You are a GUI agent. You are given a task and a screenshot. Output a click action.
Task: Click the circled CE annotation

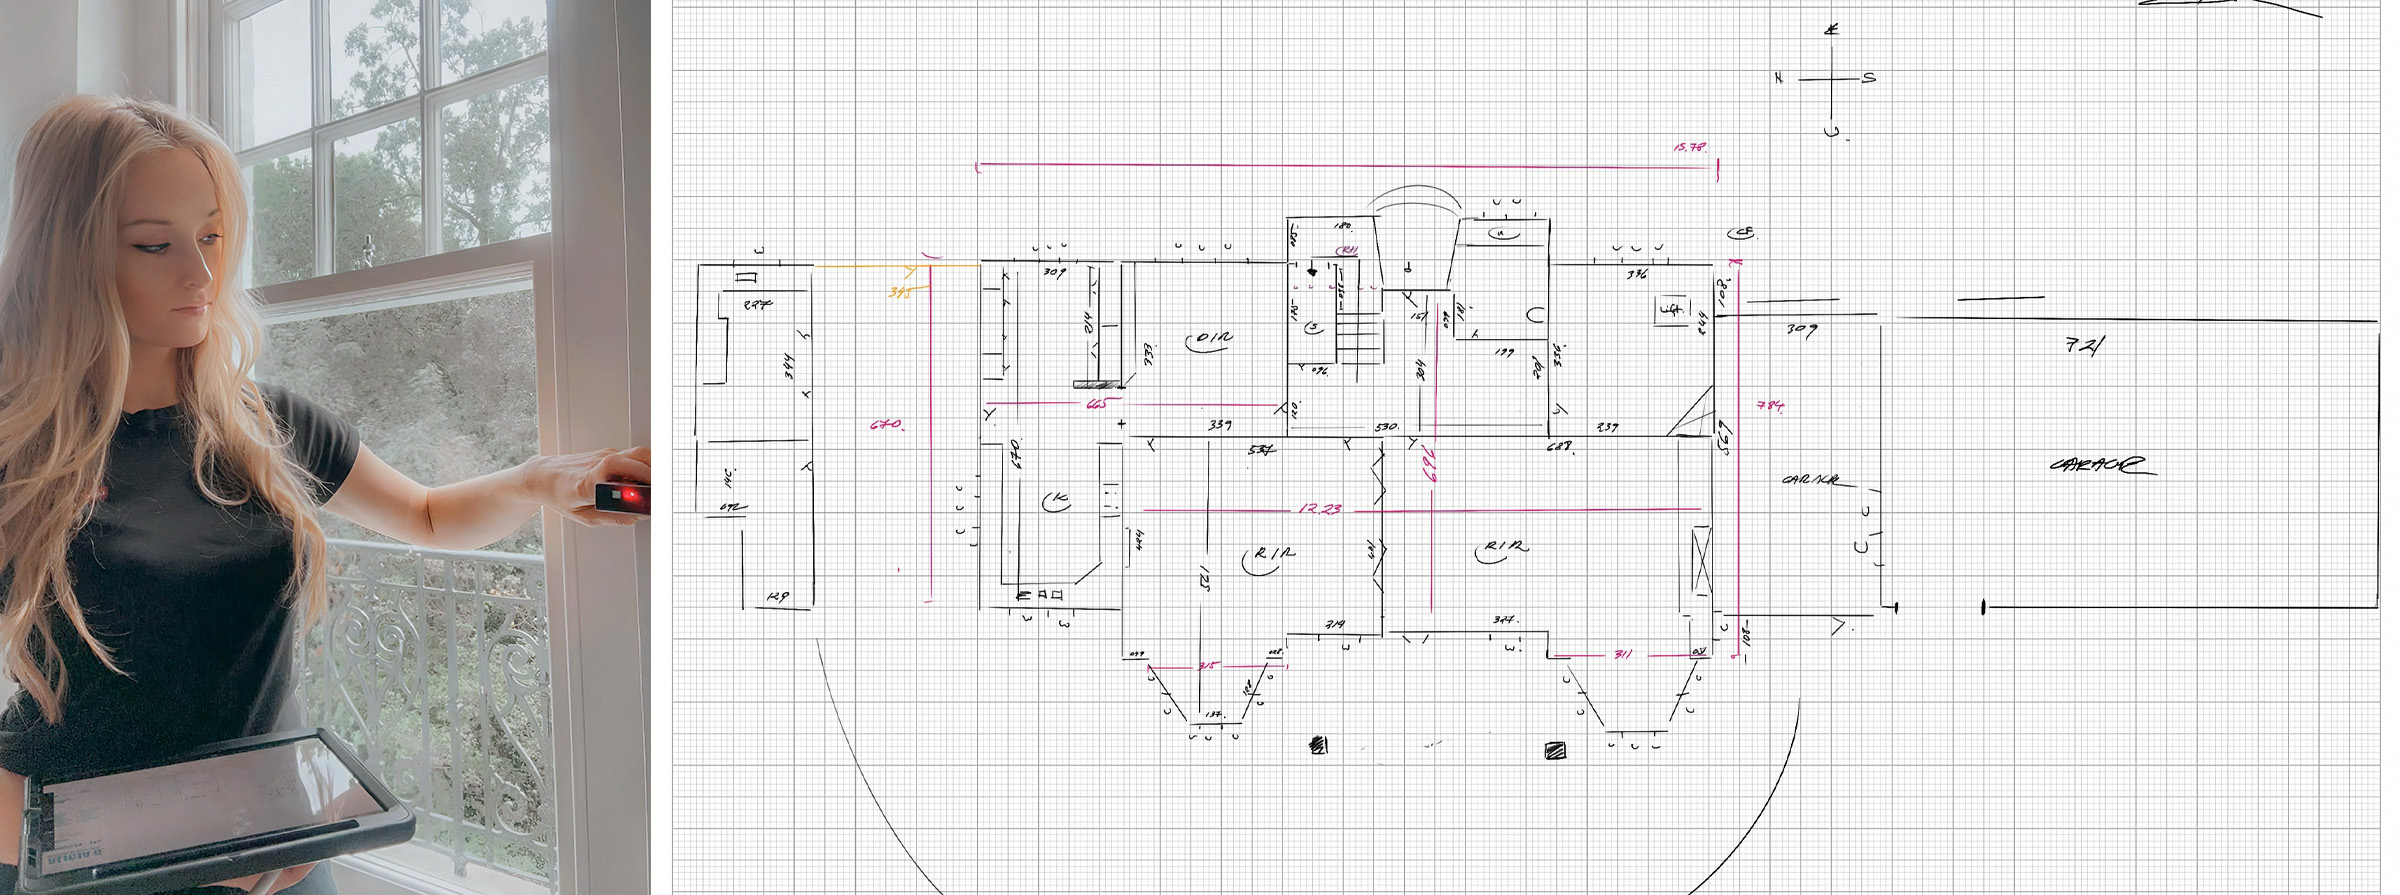[1742, 233]
